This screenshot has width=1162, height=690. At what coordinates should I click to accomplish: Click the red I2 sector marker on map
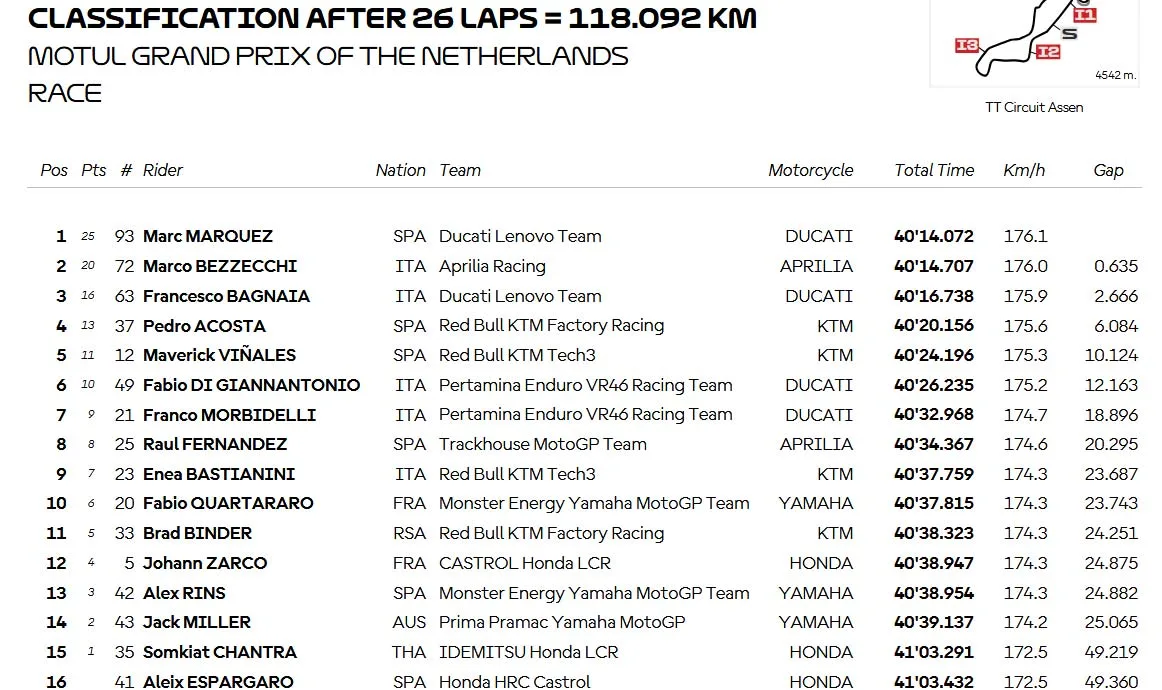1047,51
